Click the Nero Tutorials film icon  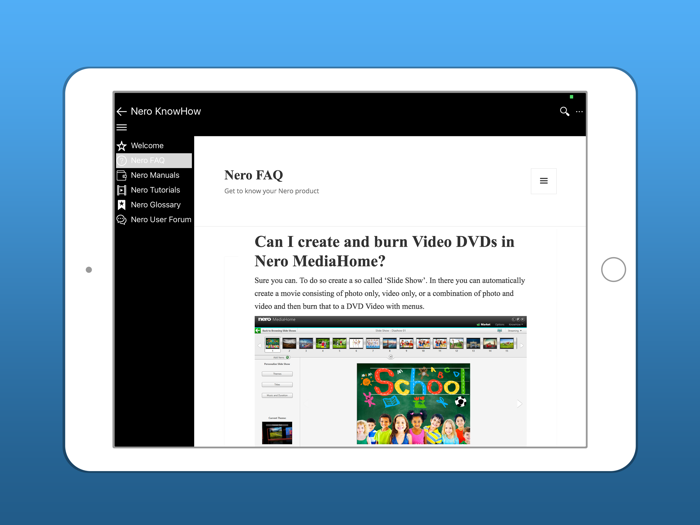point(121,190)
